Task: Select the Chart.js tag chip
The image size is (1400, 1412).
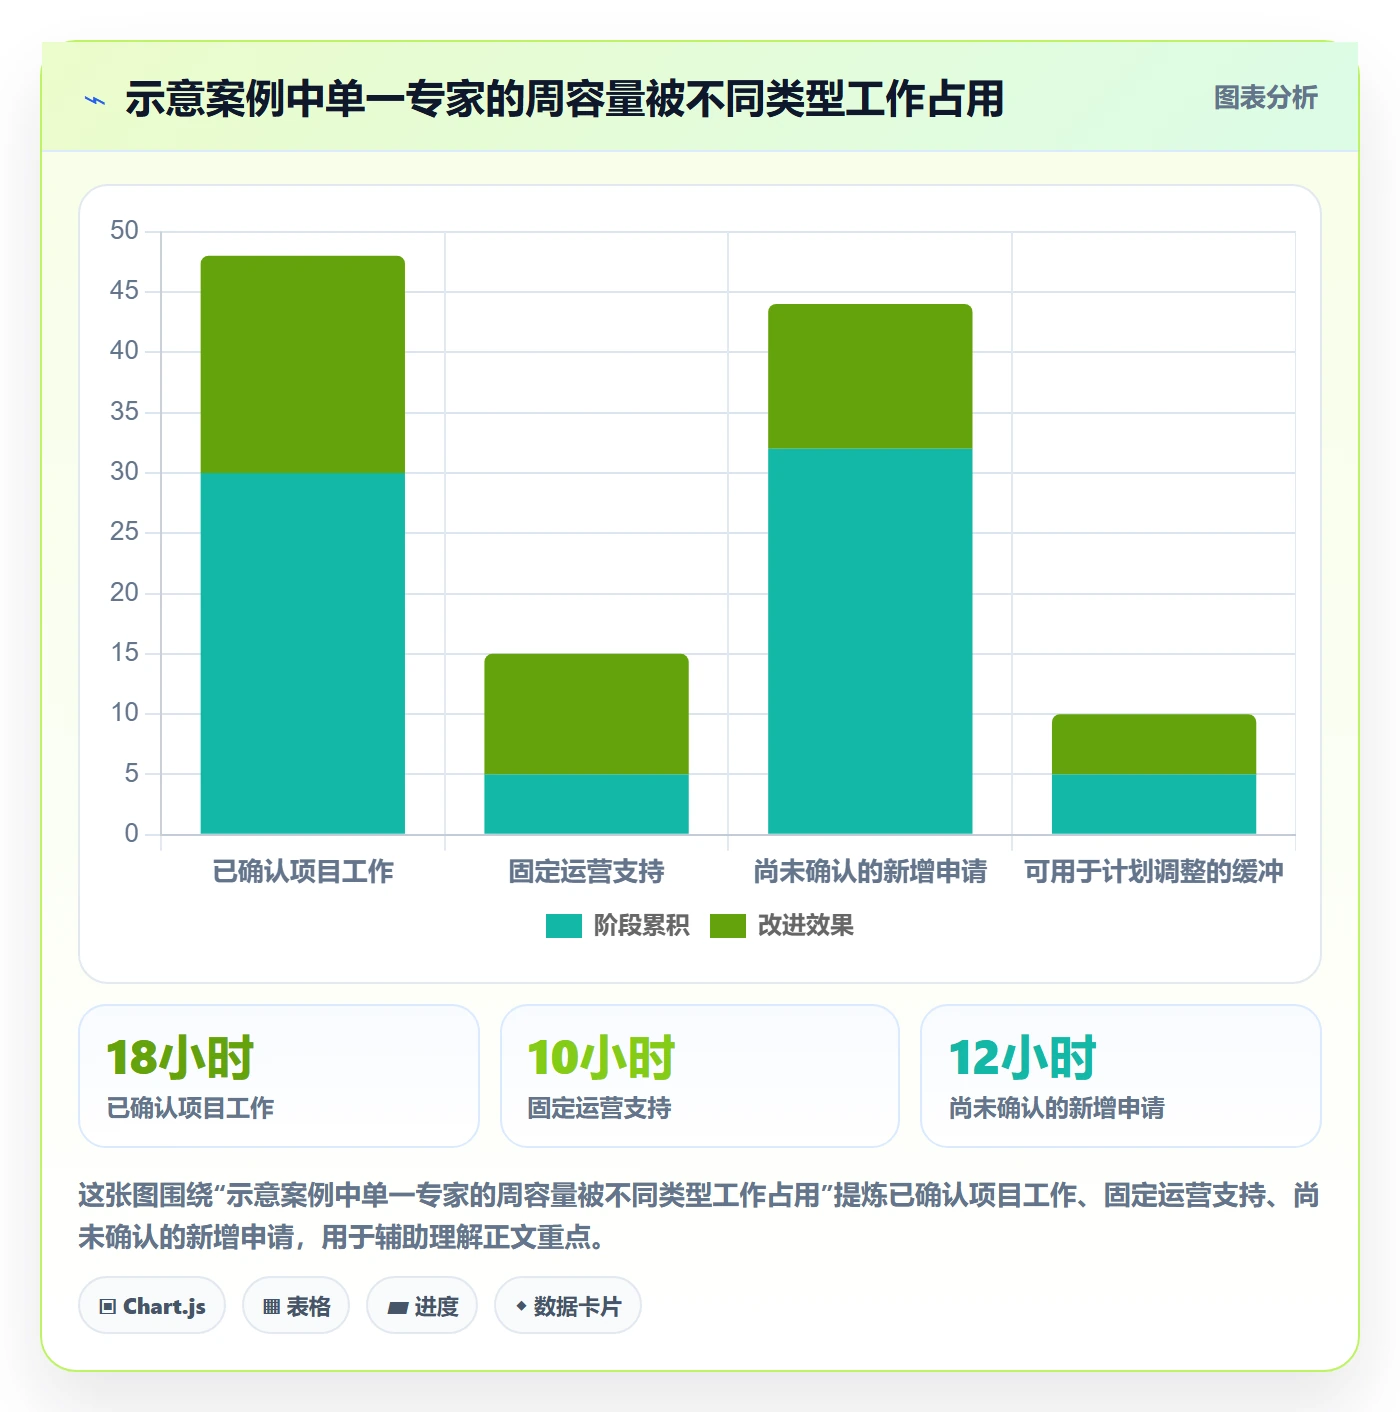Action: 152,1306
